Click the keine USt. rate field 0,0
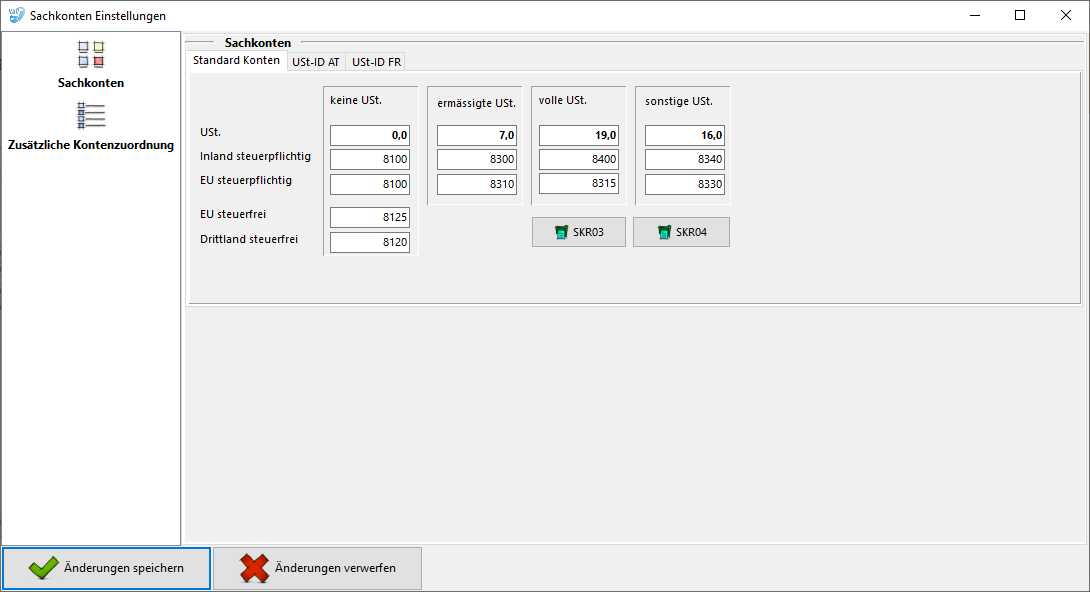 coord(370,135)
